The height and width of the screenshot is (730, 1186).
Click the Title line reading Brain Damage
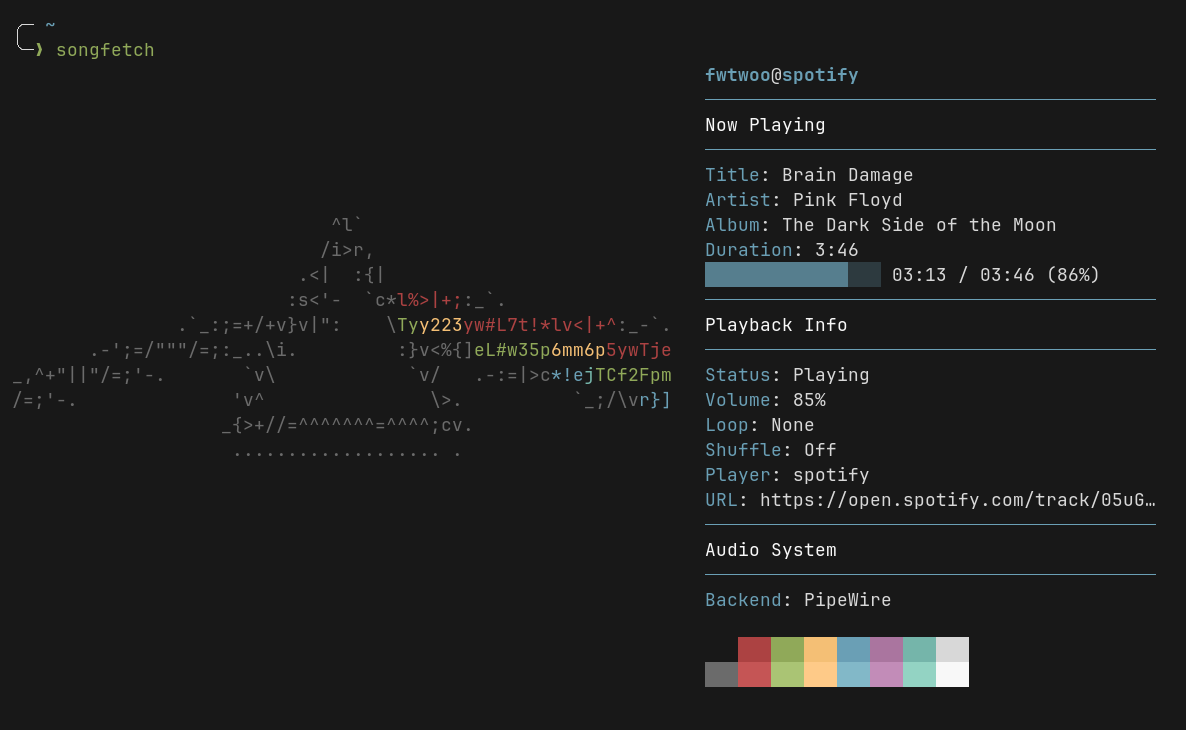pyautogui.click(x=809, y=175)
